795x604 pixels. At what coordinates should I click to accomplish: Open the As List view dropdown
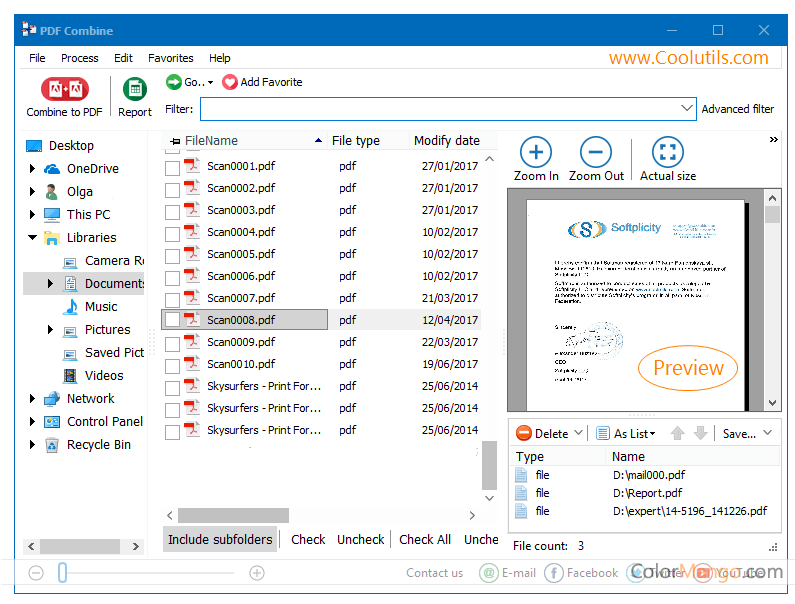coord(626,433)
